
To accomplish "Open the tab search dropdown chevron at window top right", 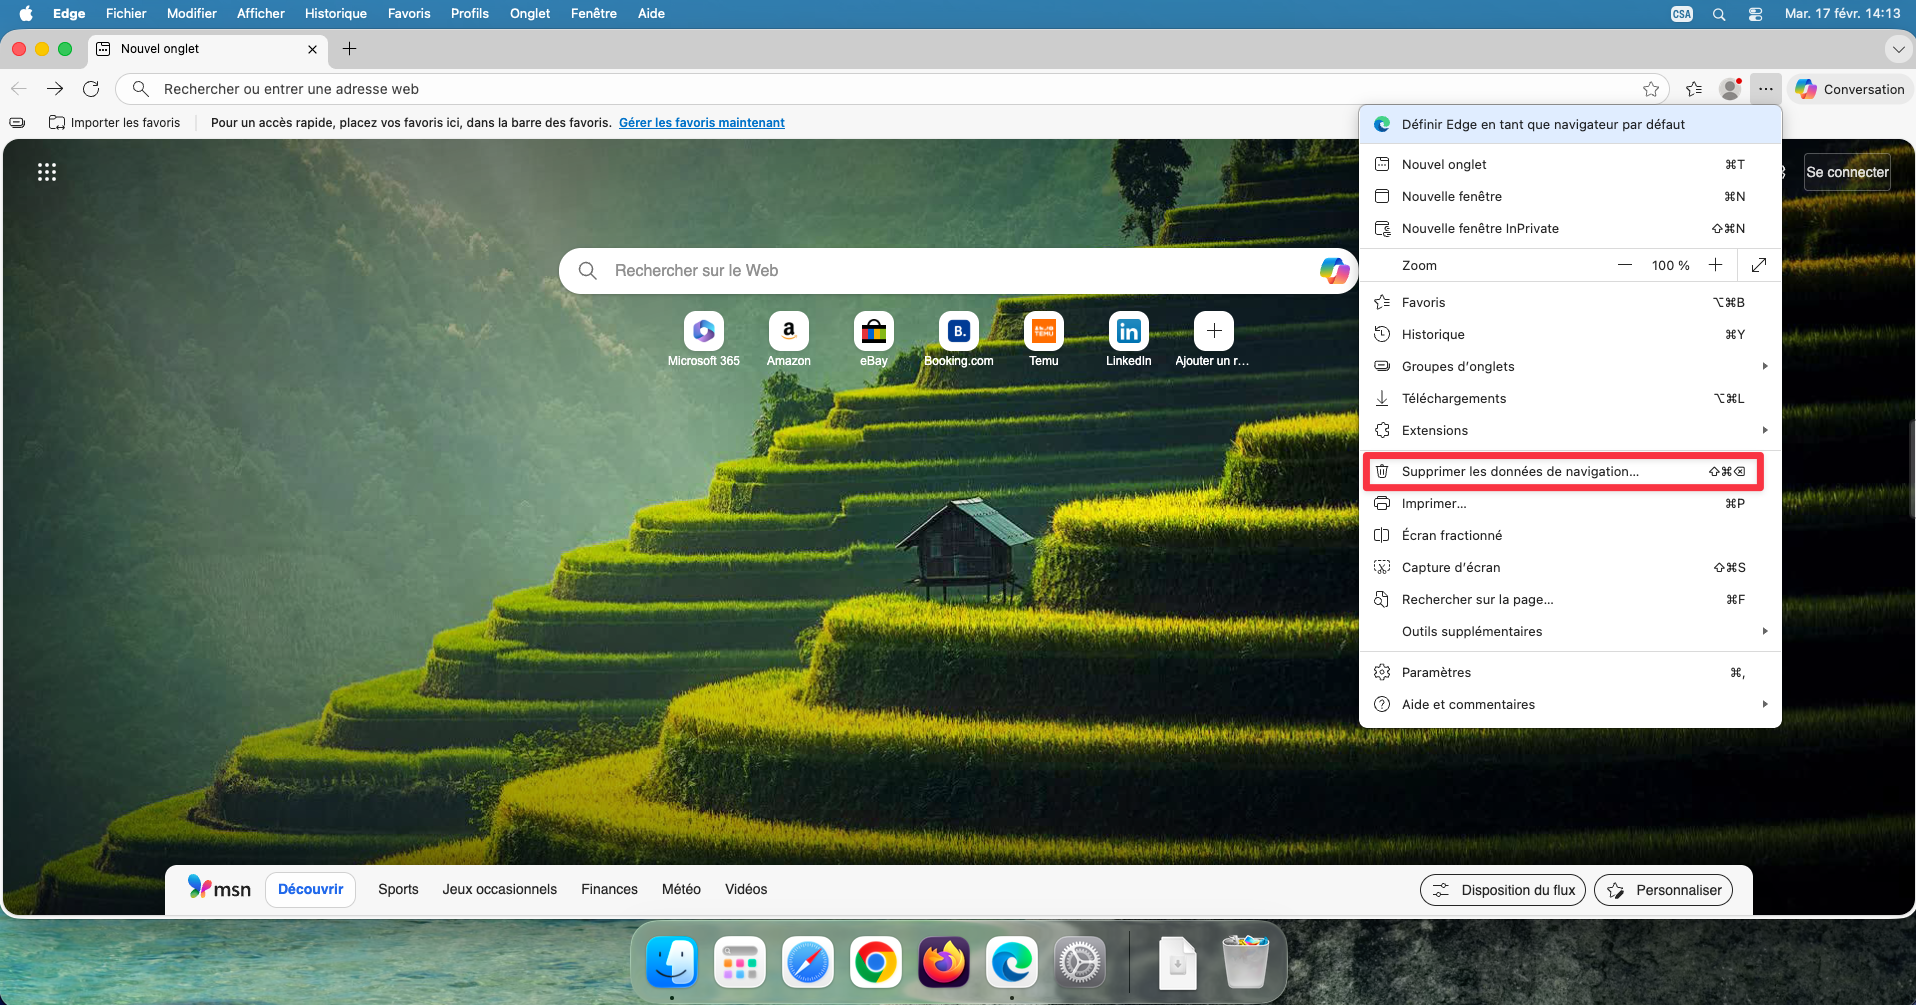I will 1898,49.
